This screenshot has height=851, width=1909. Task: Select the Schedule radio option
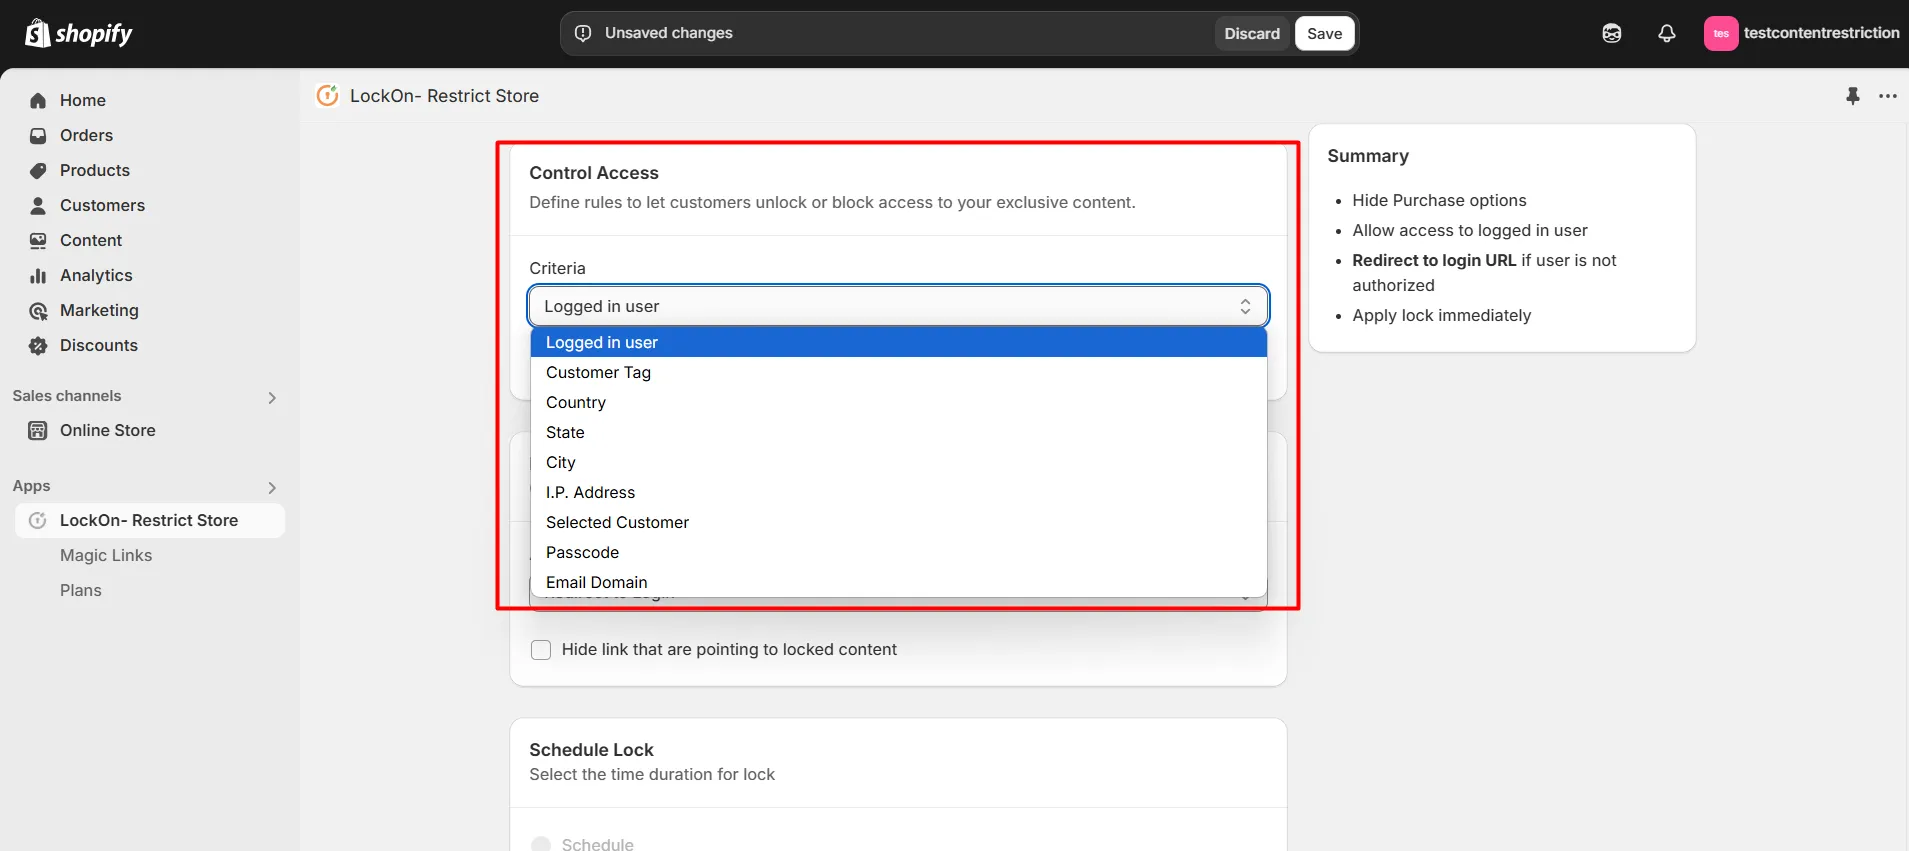pyautogui.click(x=541, y=844)
